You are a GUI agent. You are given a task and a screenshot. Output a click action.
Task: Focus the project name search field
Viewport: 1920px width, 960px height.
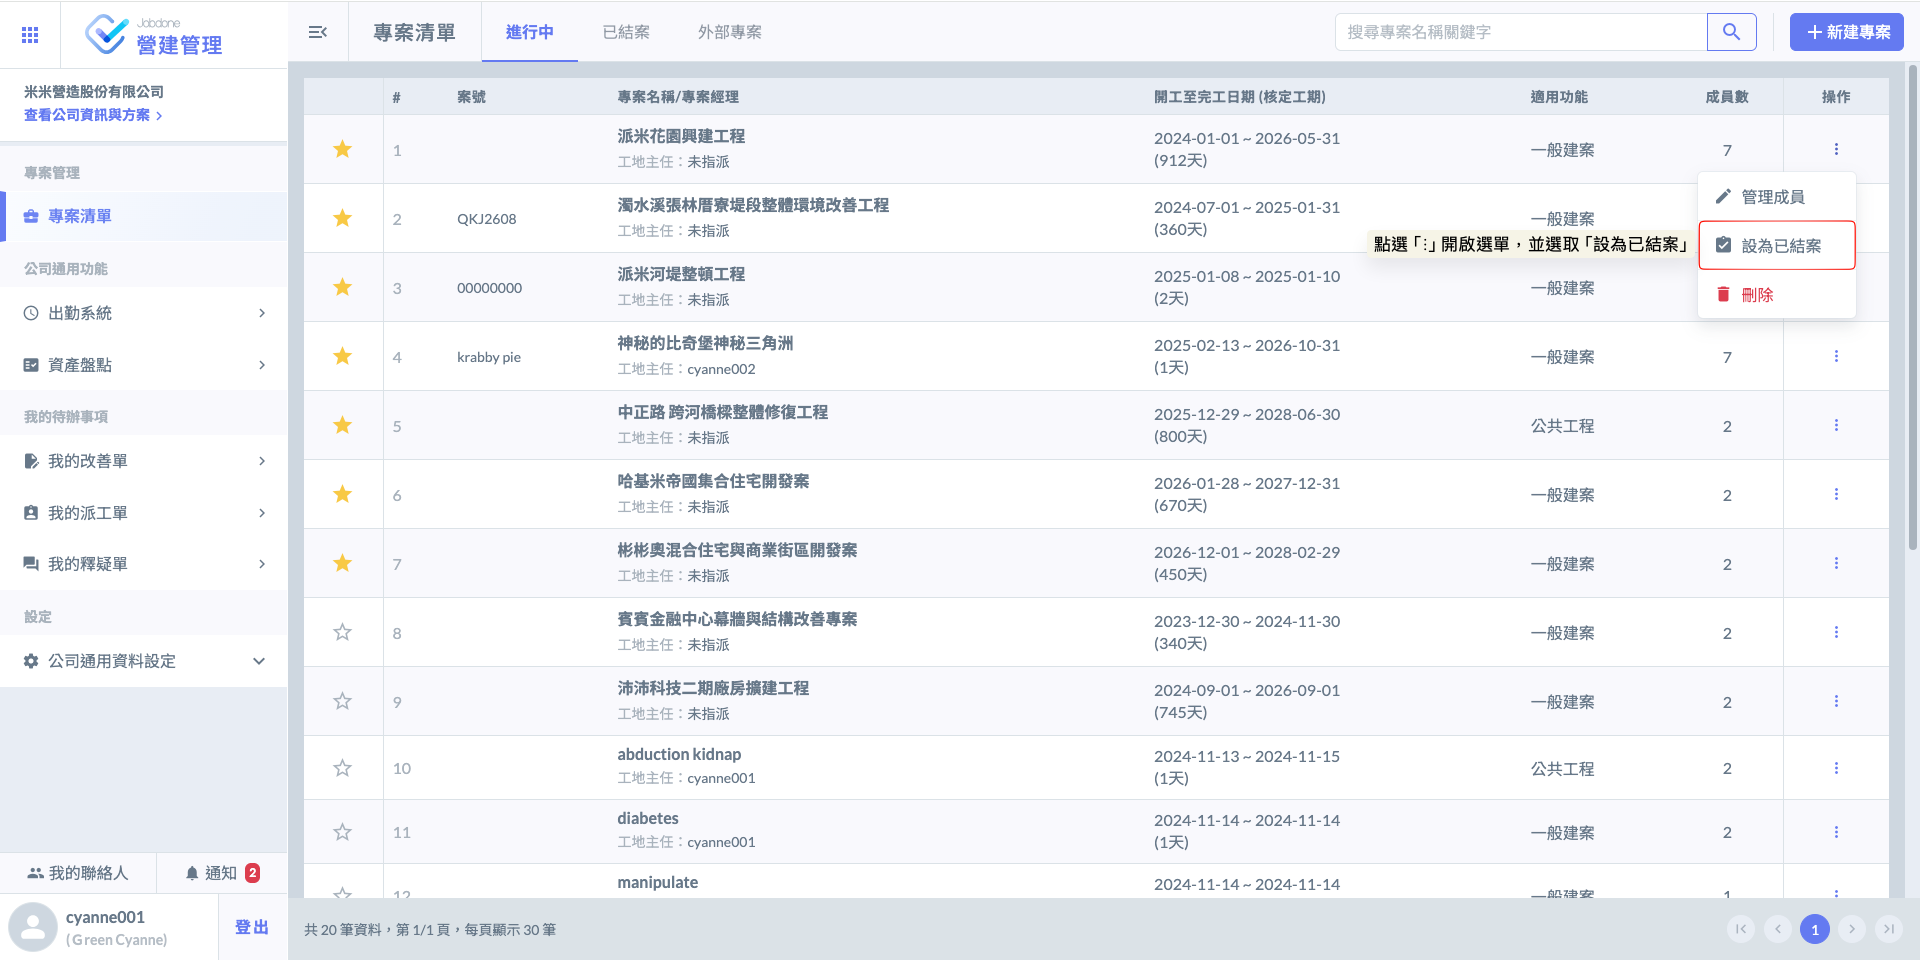[x=1520, y=32]
